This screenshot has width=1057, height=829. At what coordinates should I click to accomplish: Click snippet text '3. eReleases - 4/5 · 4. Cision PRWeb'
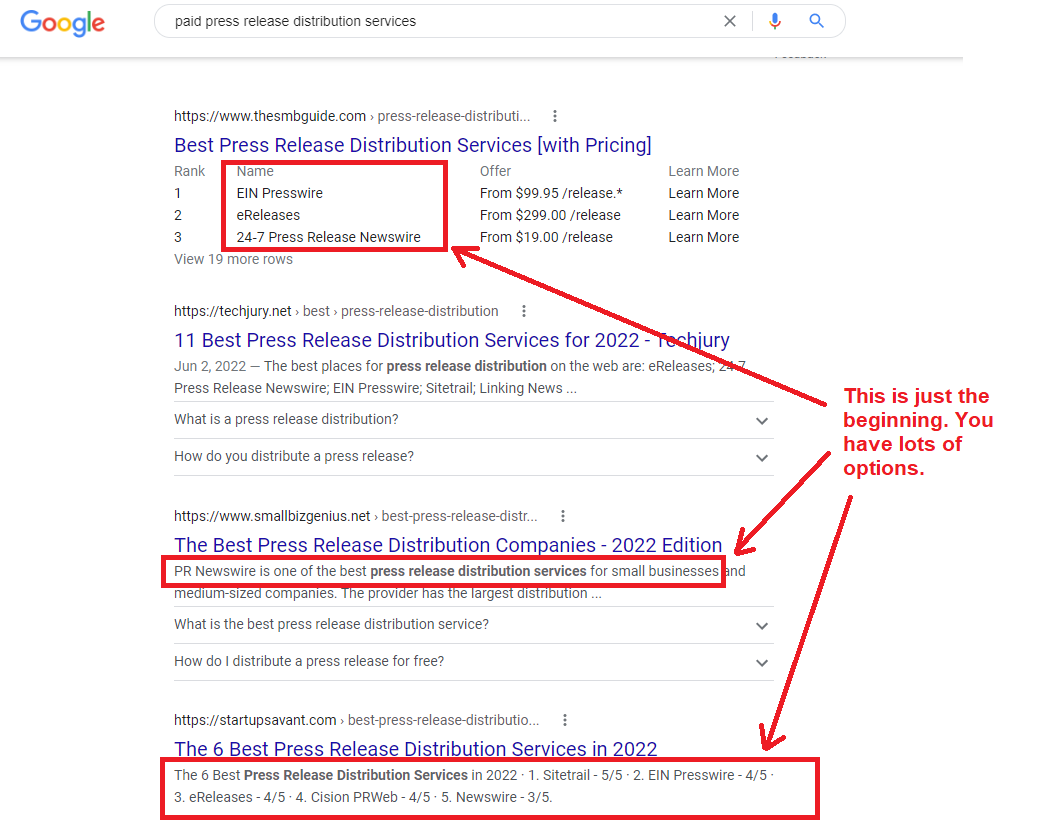click(x=286, y=797)
